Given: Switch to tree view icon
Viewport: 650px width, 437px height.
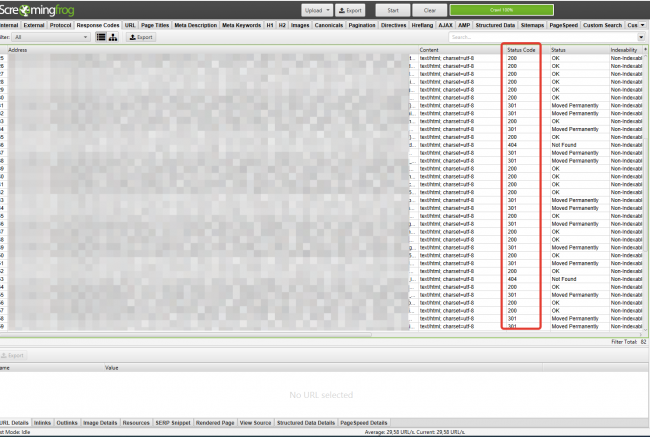Looking at the screenshot, I should (113, 37).
